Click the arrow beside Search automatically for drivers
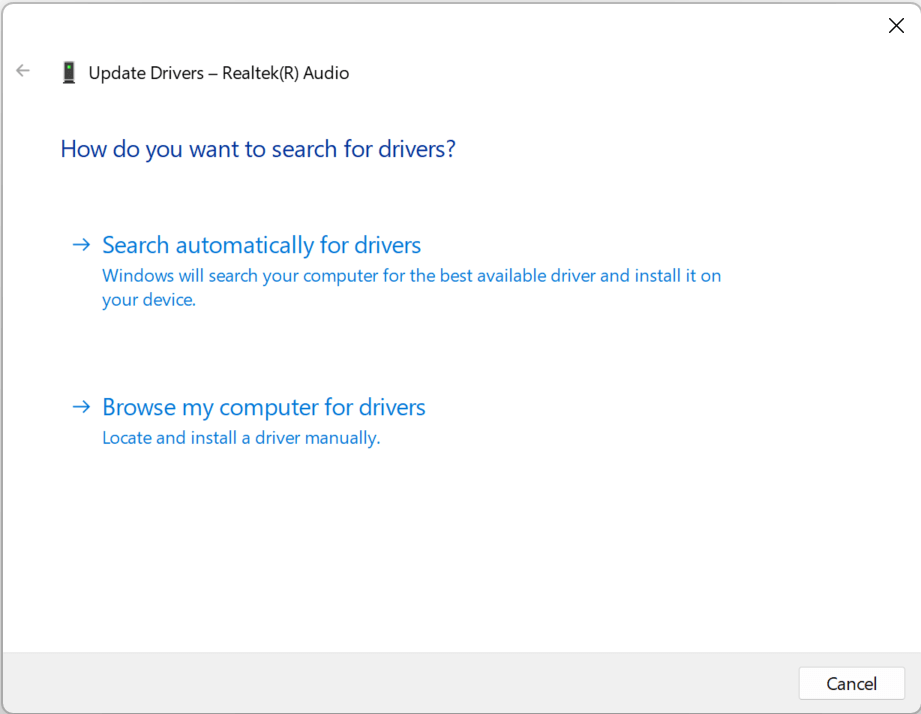Viewport: 921px width, 714px height. tap(81, 245)
